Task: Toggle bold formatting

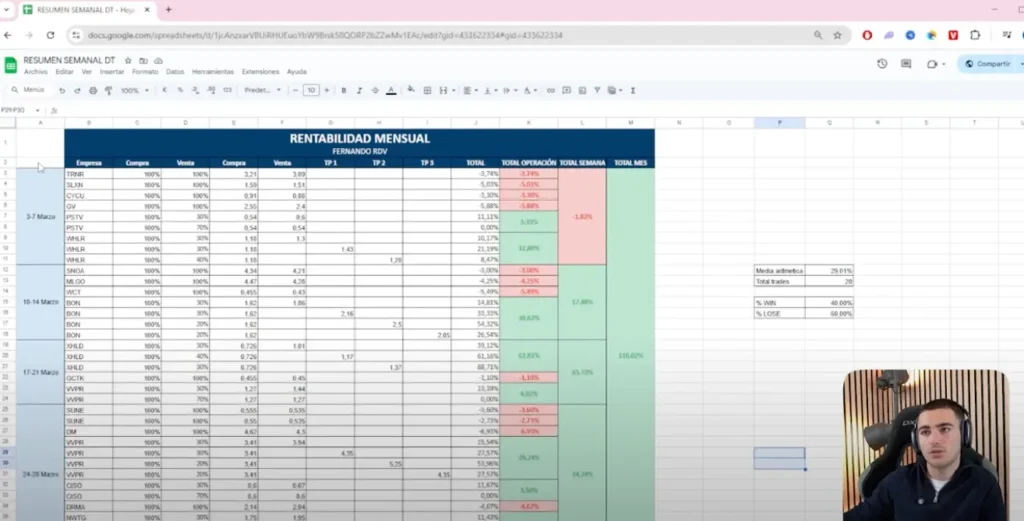Action: 344,91
